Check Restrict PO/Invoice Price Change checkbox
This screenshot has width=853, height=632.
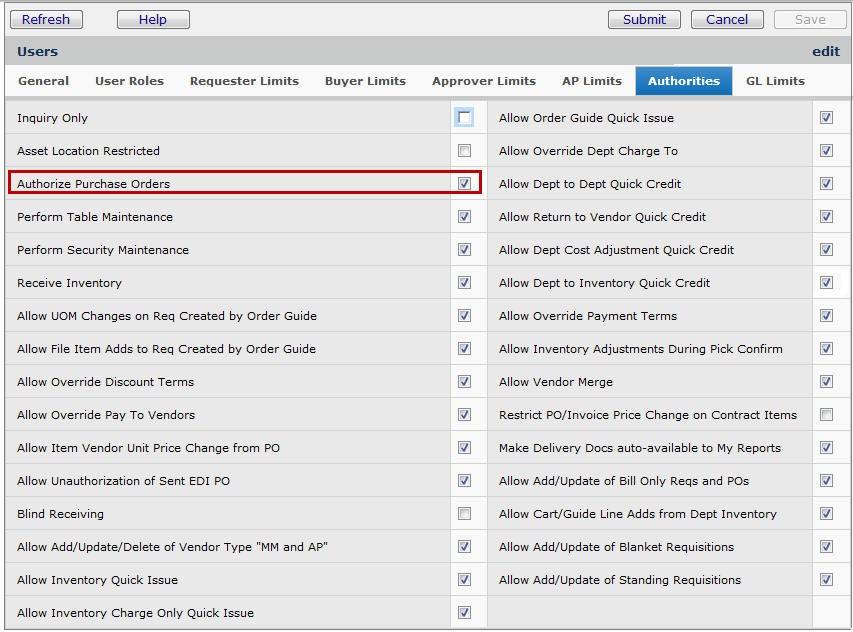(x=826, y=415)
